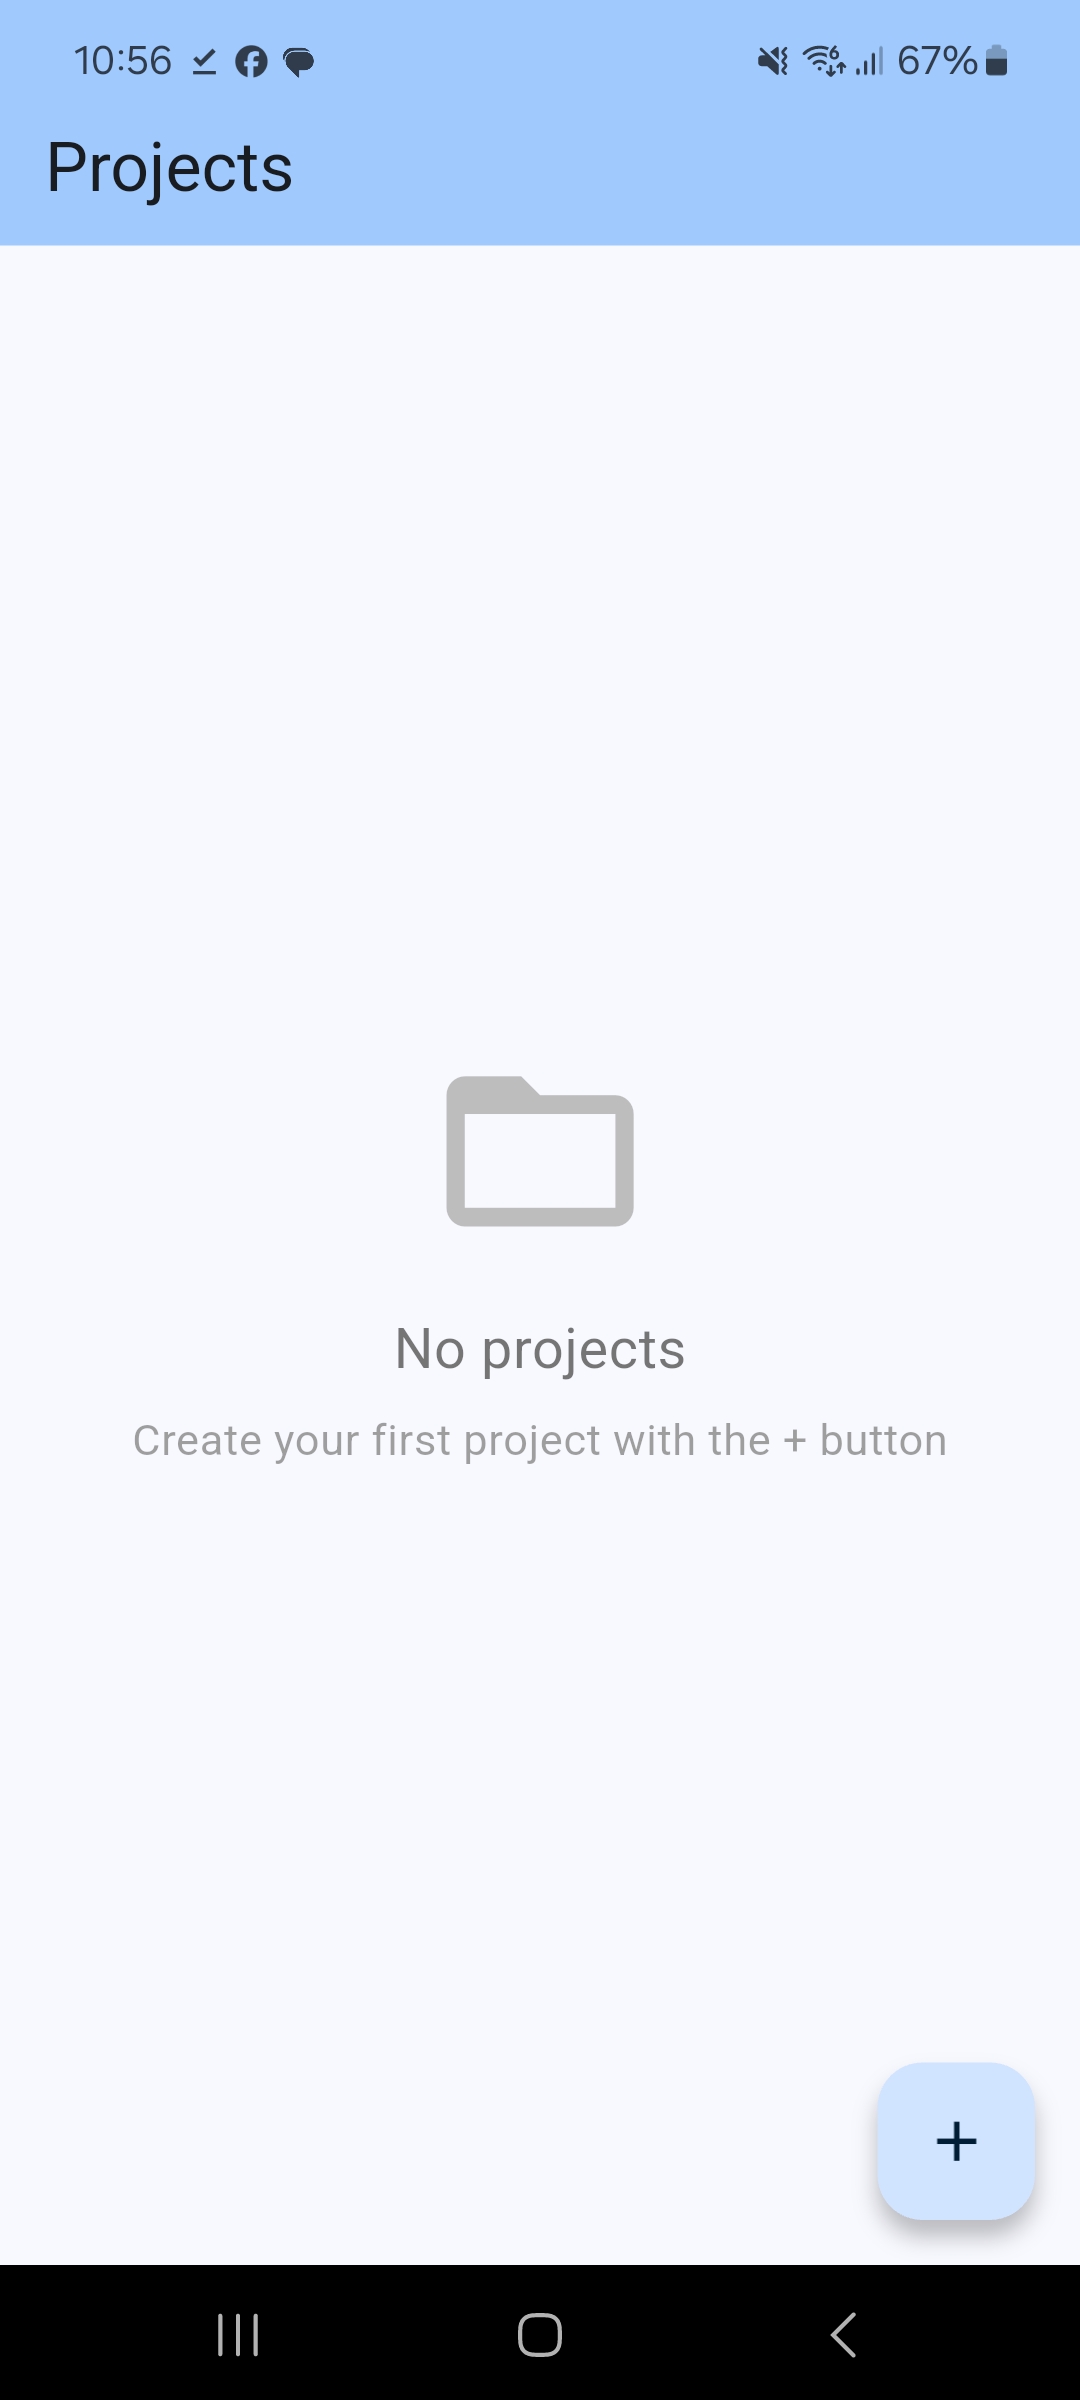Tap the Wi-Fi status icon
This screenshot has height=2400, width=1080.
point(824,61)
